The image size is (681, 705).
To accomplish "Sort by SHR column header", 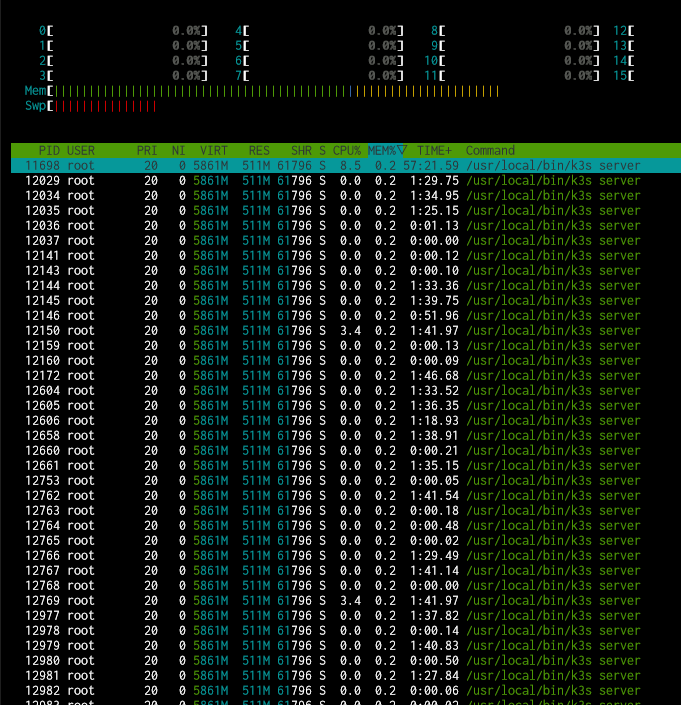I will click(301, 151).
